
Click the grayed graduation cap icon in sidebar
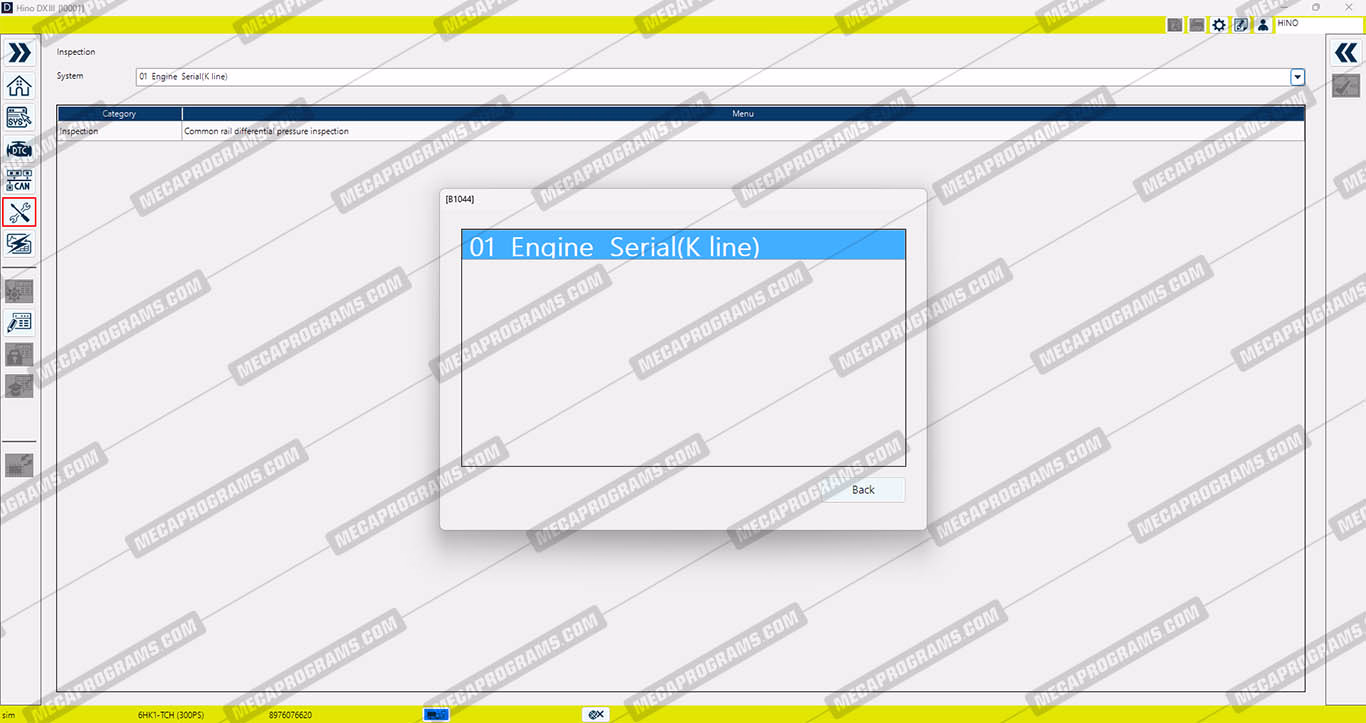pyautogui.click(x=19, y=386)
